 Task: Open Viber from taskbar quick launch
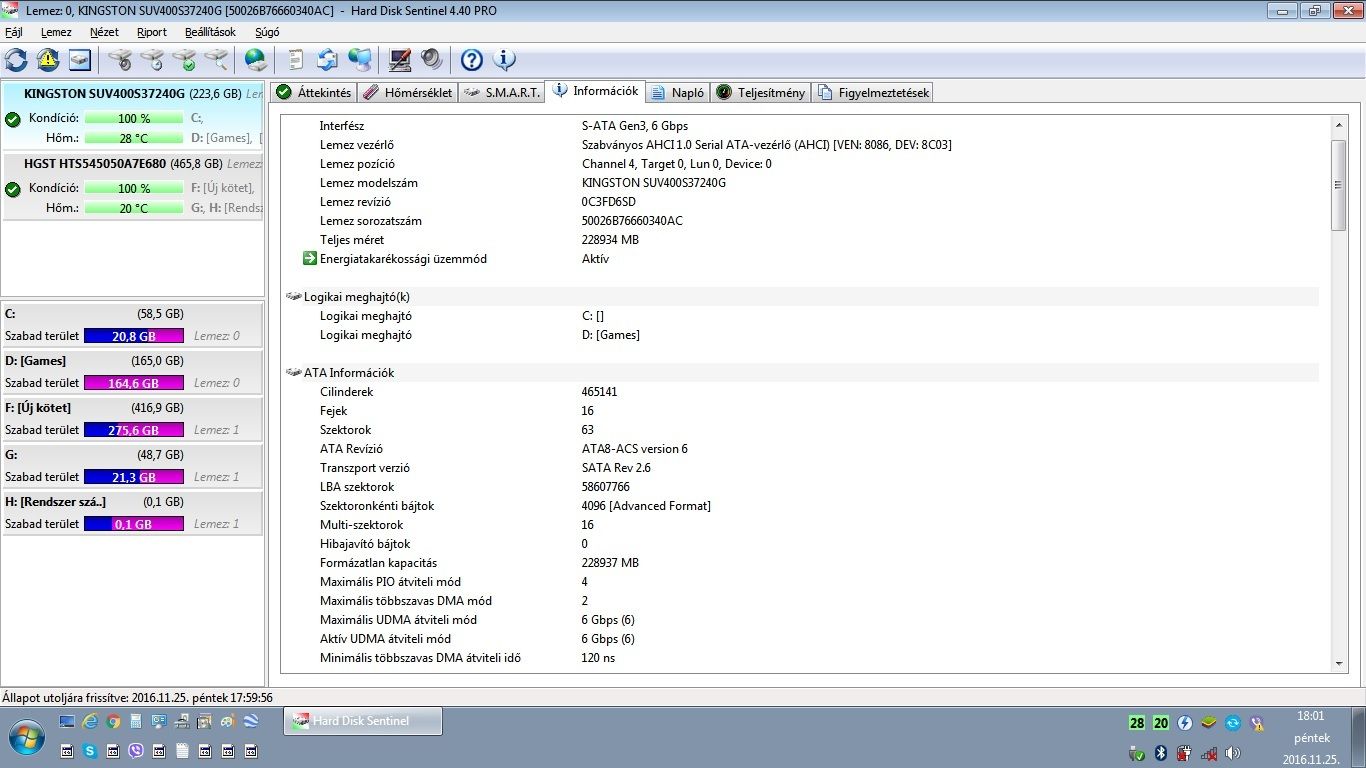click(136, 751)
